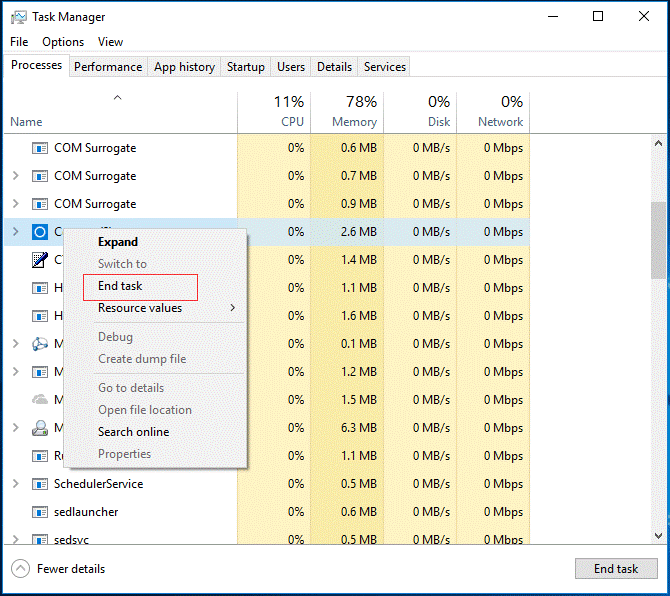Expand the highlighted 2.6 MB process row arrow

[x=15, y=232]
